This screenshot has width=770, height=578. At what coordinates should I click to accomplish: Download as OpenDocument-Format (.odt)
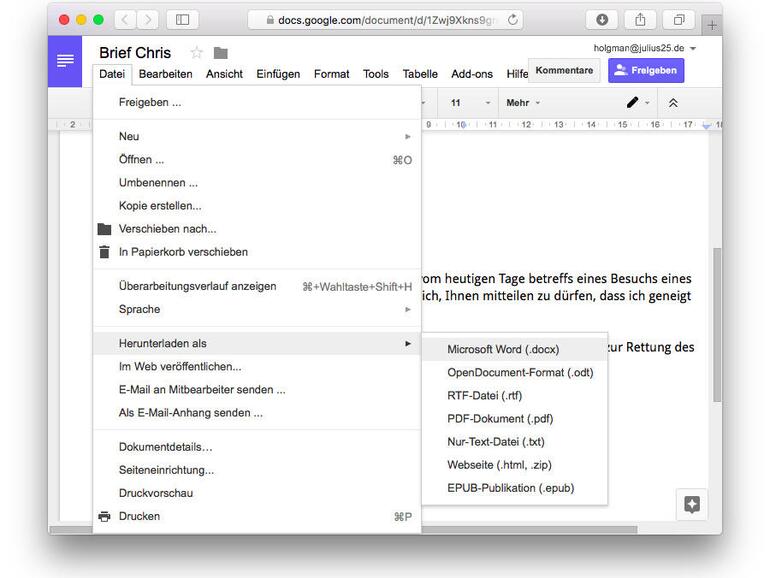[515, 372]
